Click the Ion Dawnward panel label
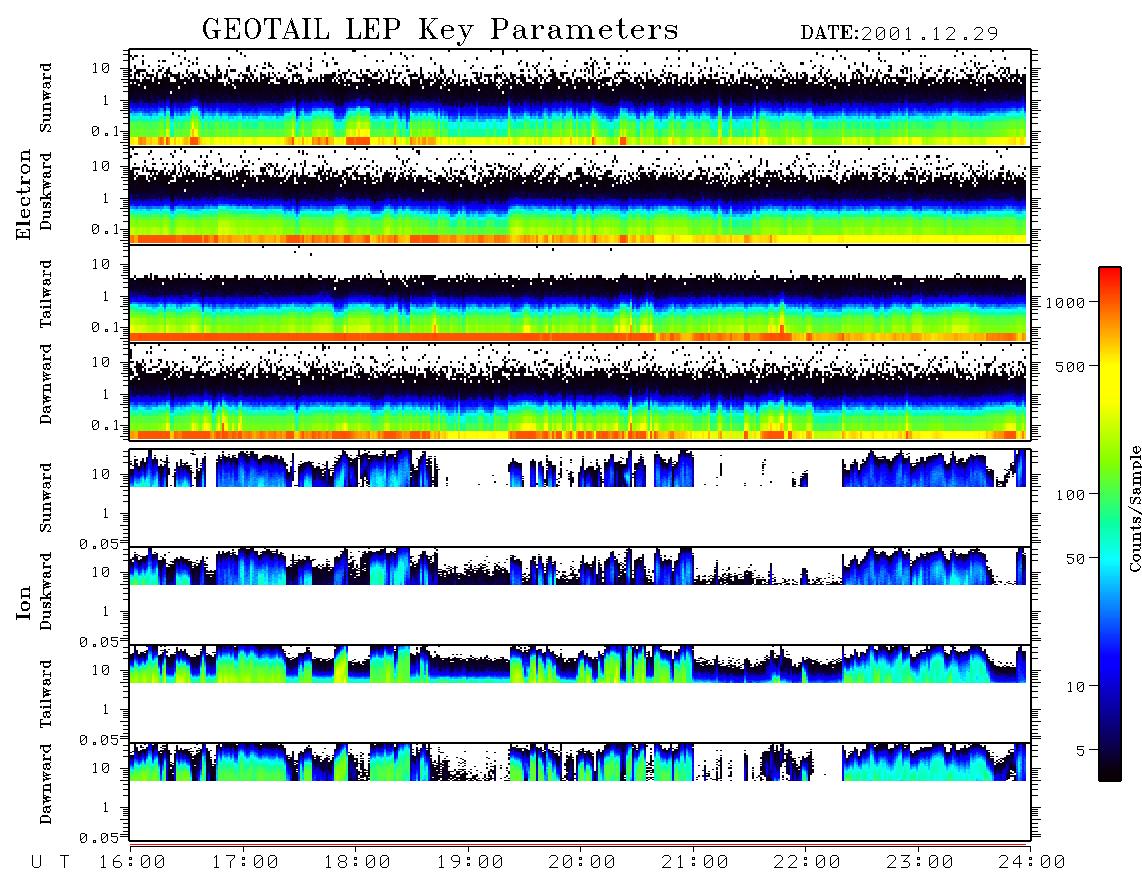Viewport: 1142px width, 880px height. [46, 784]
